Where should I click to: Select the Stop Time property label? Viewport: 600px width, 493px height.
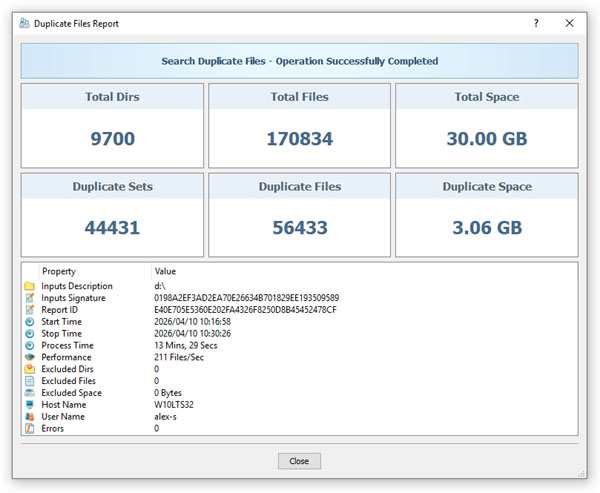[x=61, y=333]
